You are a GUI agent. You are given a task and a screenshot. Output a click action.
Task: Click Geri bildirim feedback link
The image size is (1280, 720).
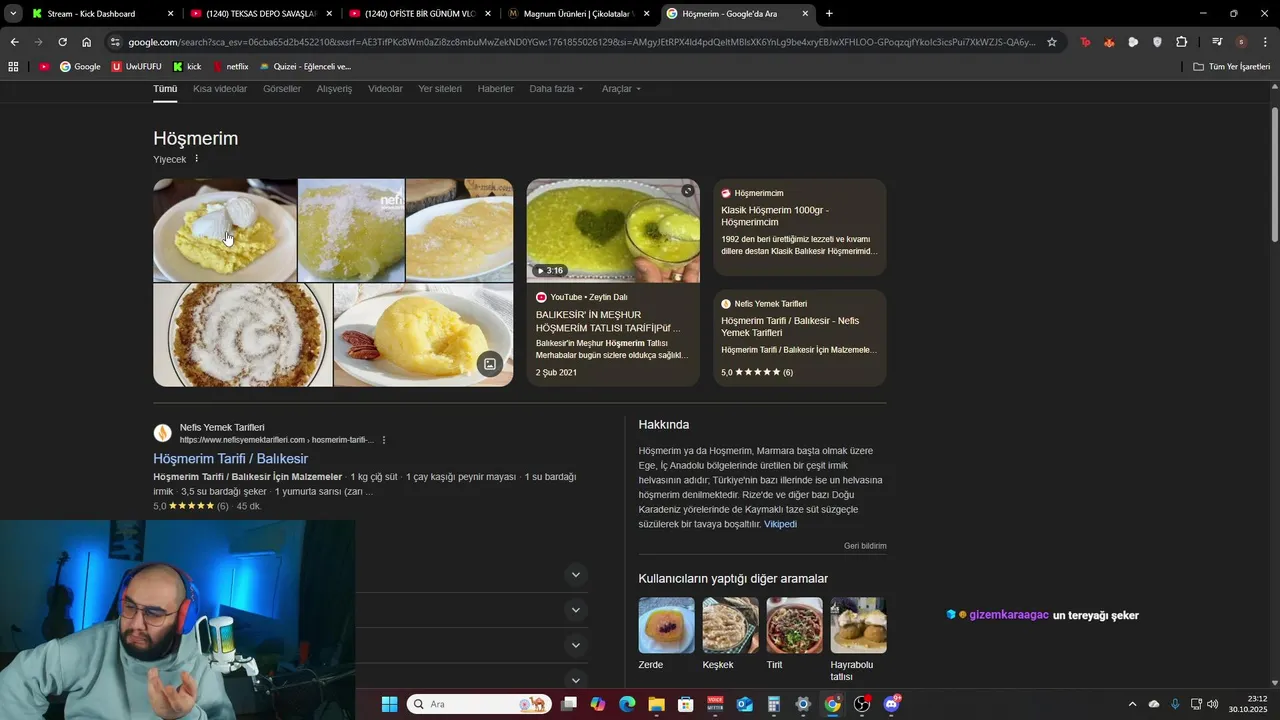pyautogui.click(x=865, y=546)
